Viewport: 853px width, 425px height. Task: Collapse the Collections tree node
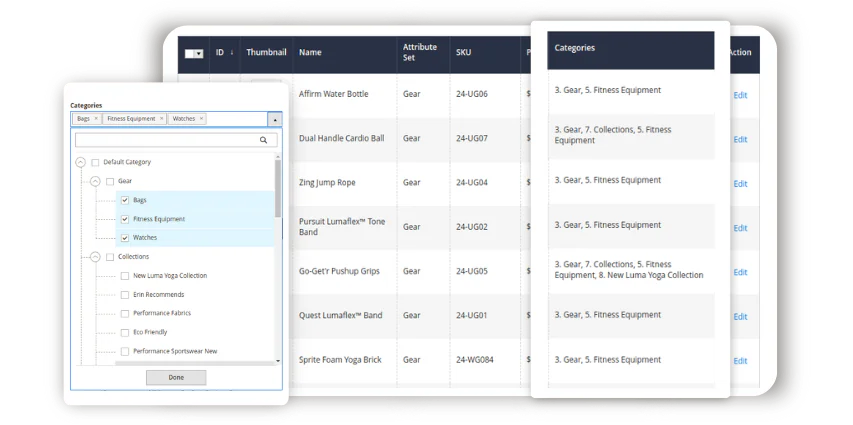tap(95, 257)
